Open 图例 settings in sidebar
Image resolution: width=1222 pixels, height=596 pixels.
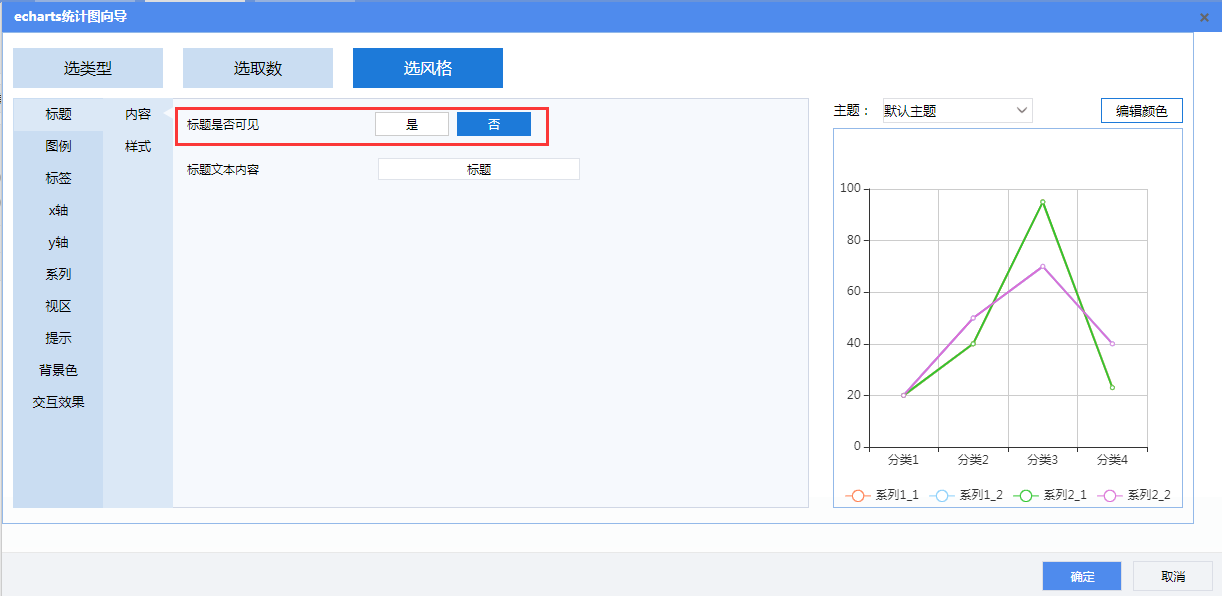tap(58, 146)
